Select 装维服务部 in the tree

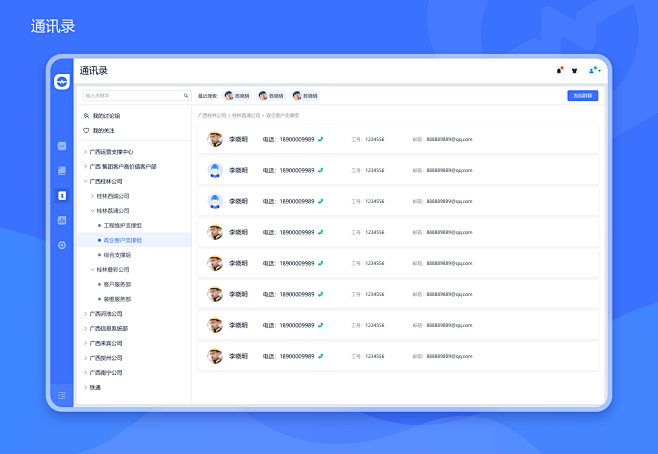[115, 299]
